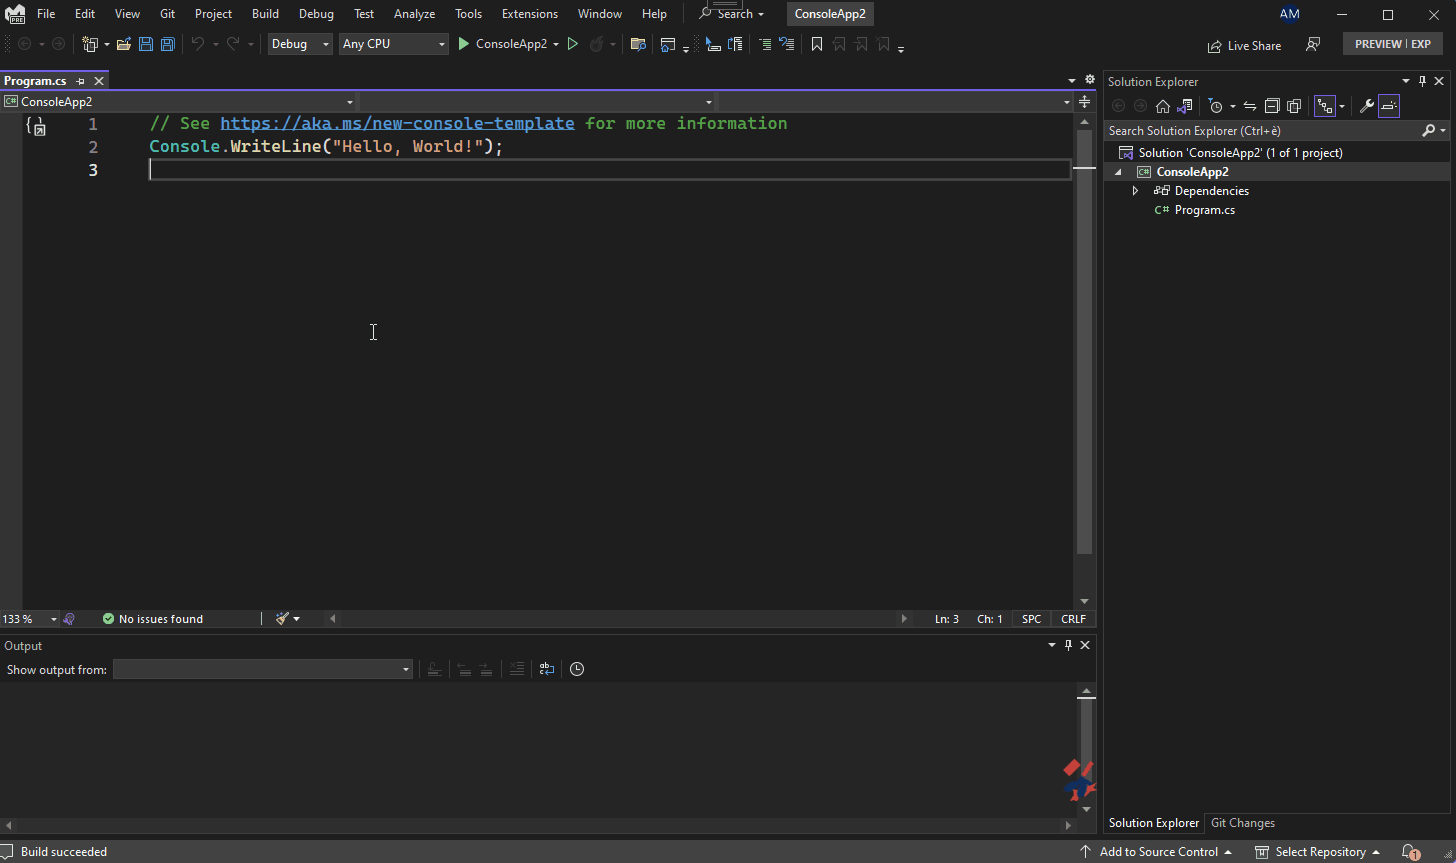Click the Clear All output icon
Screen dimensions: 1456x863
[516, 669]
